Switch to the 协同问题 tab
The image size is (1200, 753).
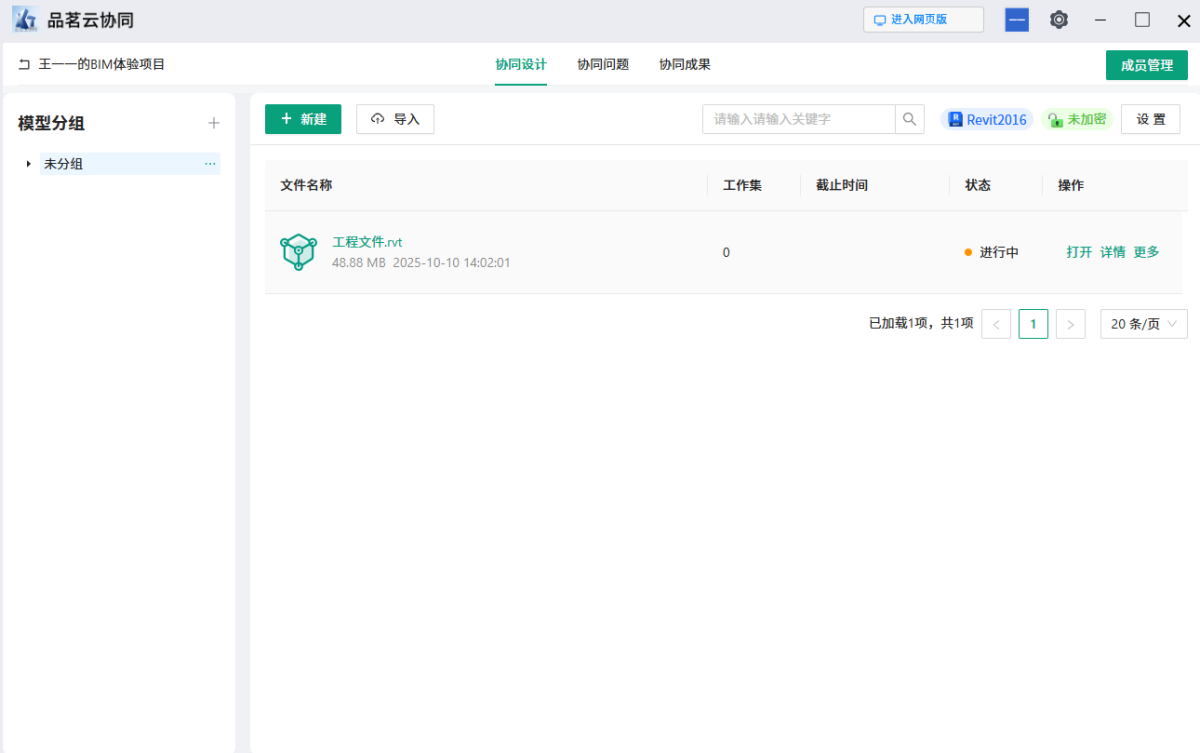[603, 65]
